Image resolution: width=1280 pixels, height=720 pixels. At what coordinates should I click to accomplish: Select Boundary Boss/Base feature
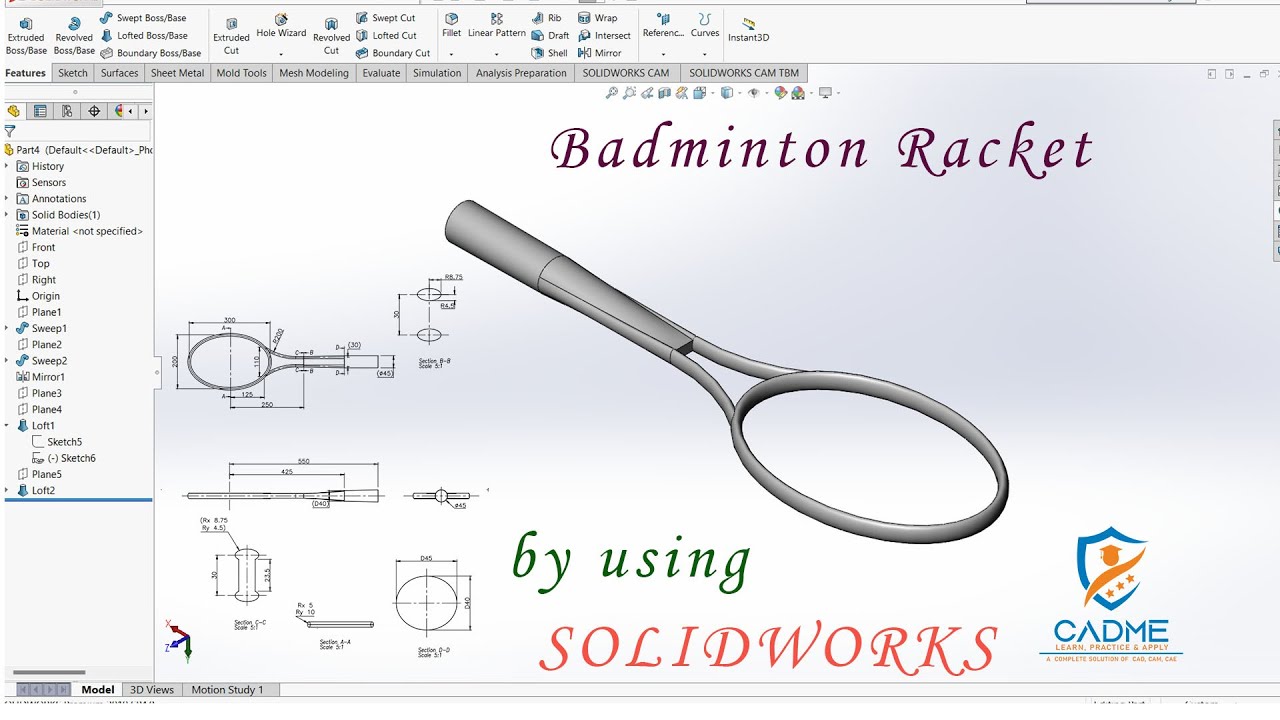pyautogui.click(x=150, y=53)
